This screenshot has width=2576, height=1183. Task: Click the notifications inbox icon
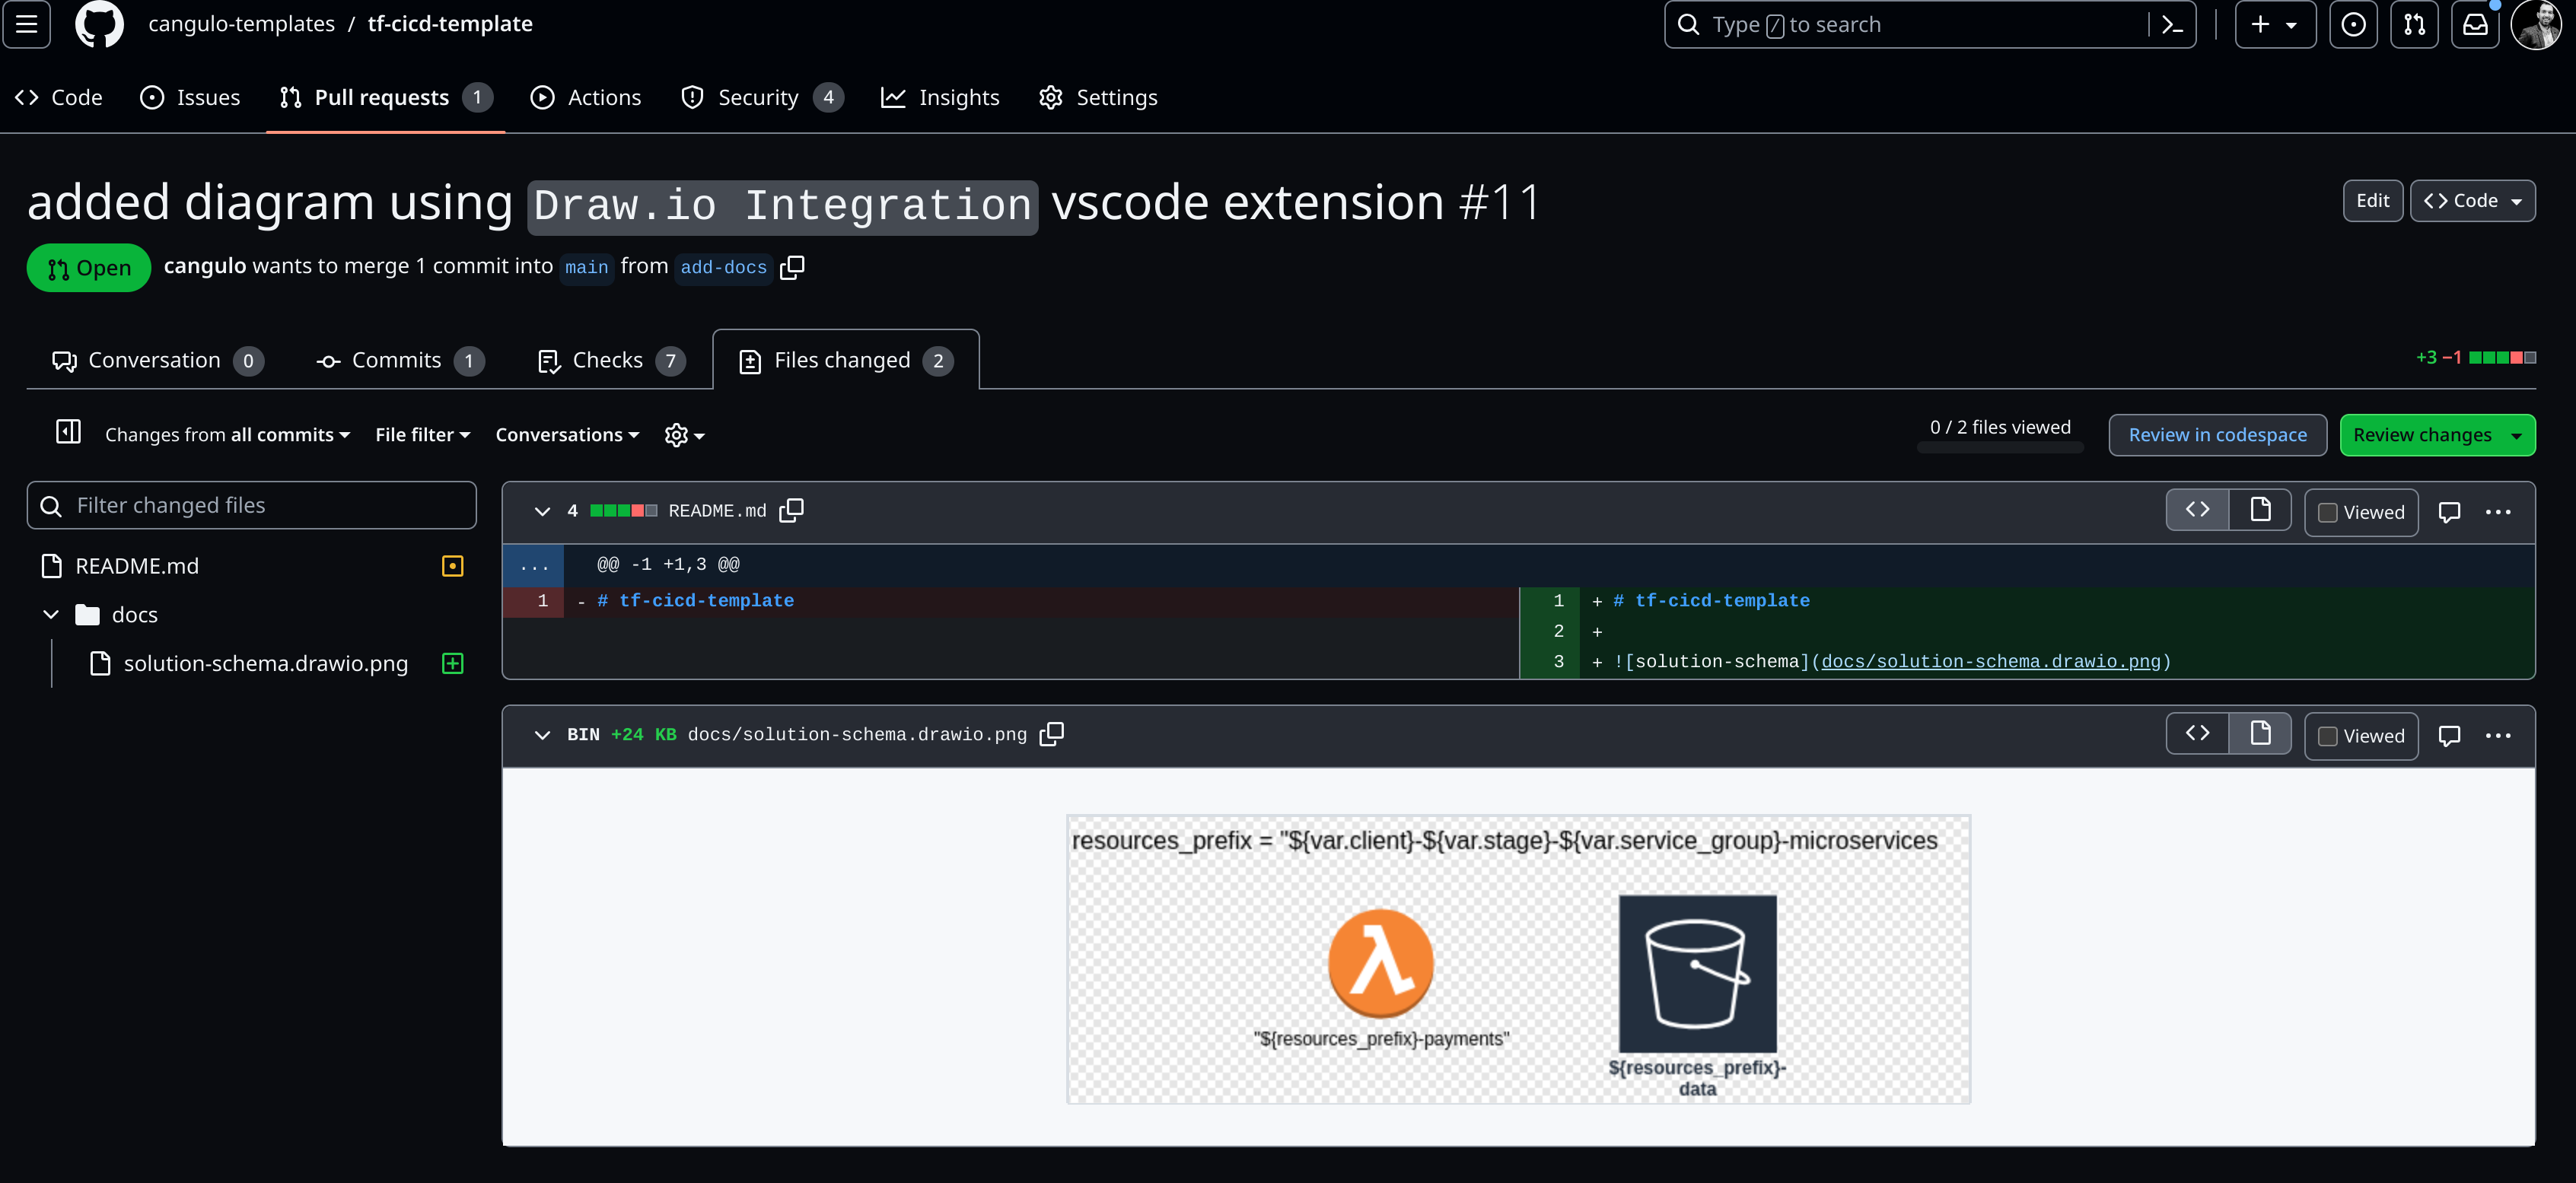click(2475, 25)
